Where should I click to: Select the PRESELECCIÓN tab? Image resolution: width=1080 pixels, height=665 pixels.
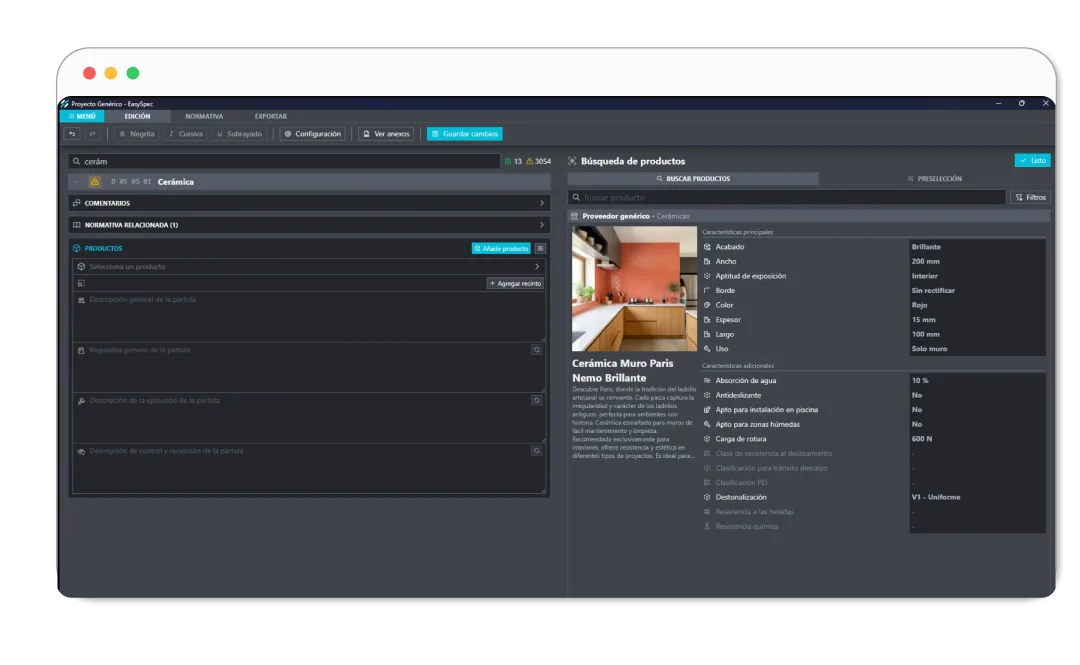click(935, 178)
